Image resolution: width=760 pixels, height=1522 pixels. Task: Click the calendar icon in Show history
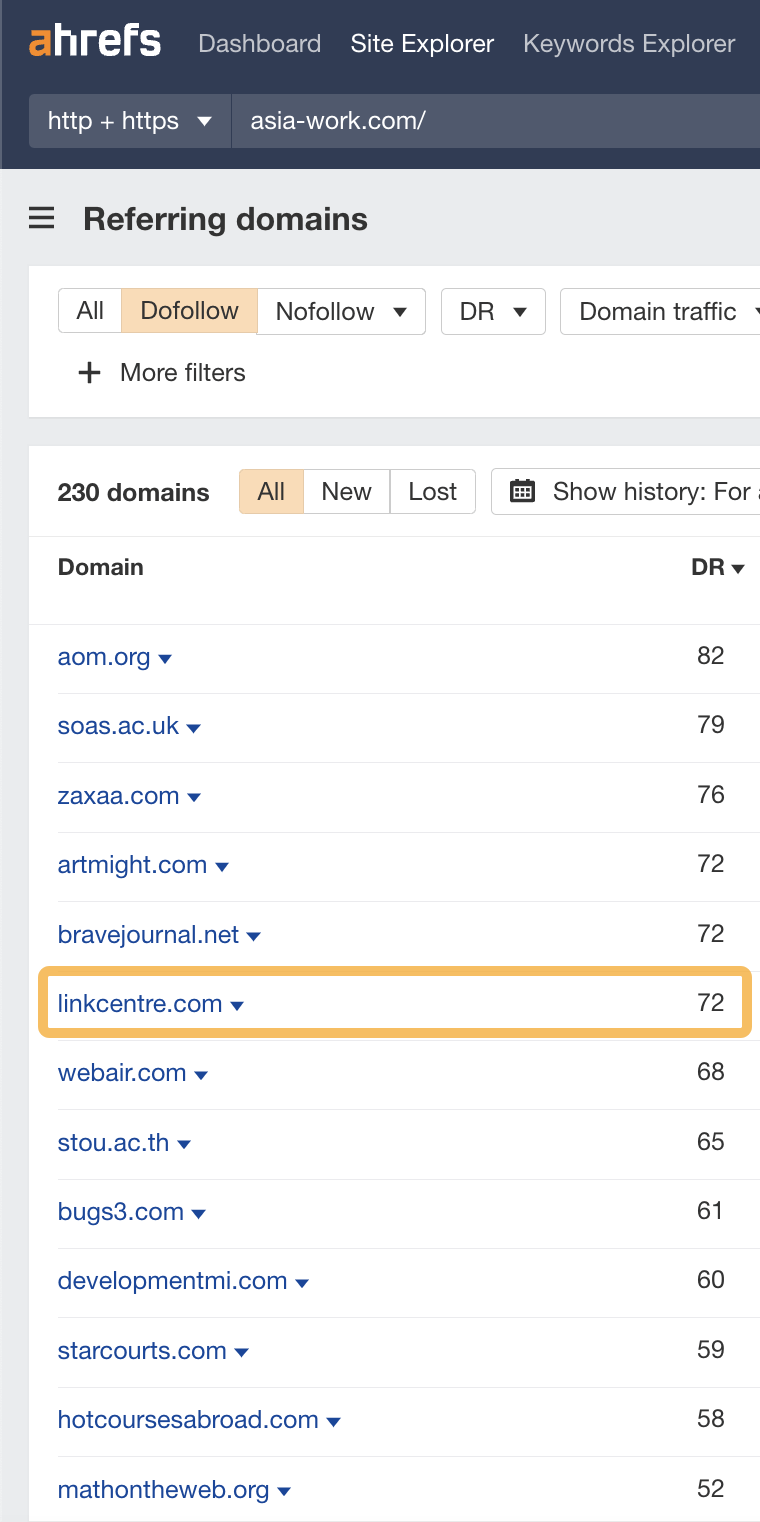[x=522, y=492]
